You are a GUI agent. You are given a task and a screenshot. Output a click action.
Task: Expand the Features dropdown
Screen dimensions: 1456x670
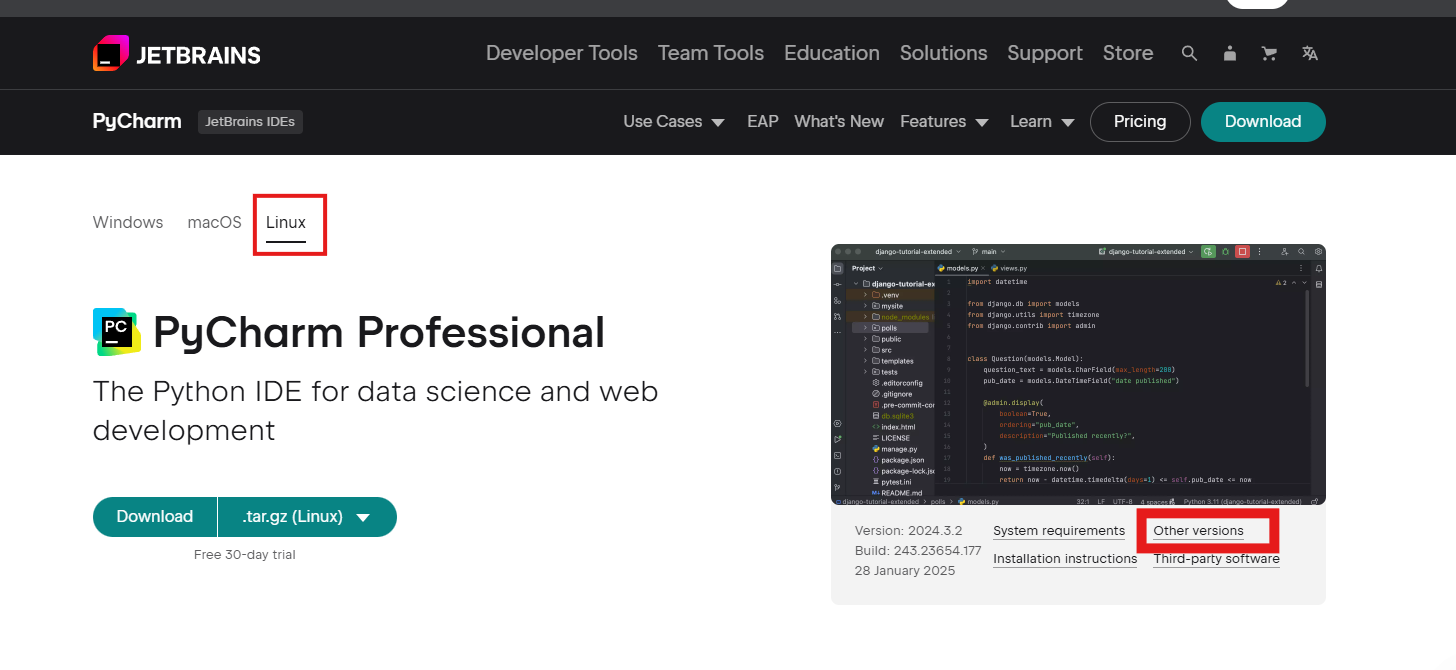(x=944, y=122)
